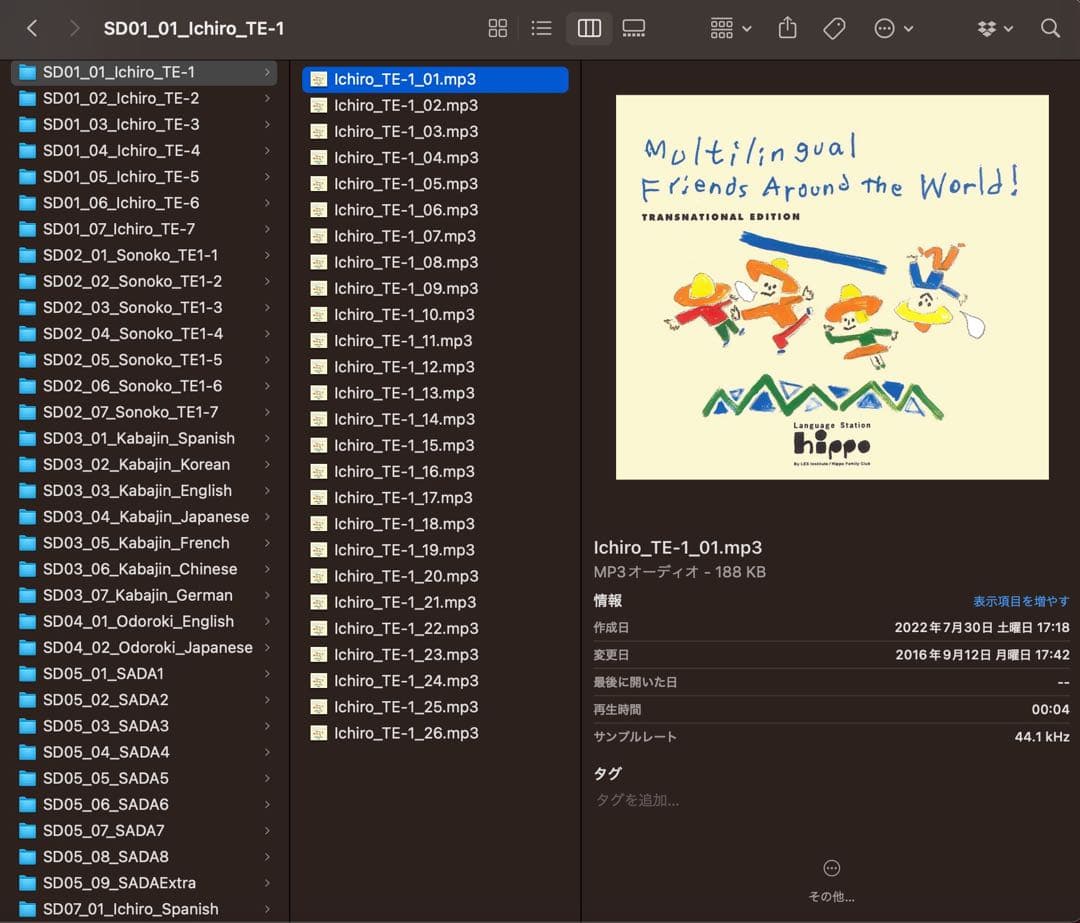Open the Search magnifier
This screenshot has height=923, width=1080.
click(1050, 28)
